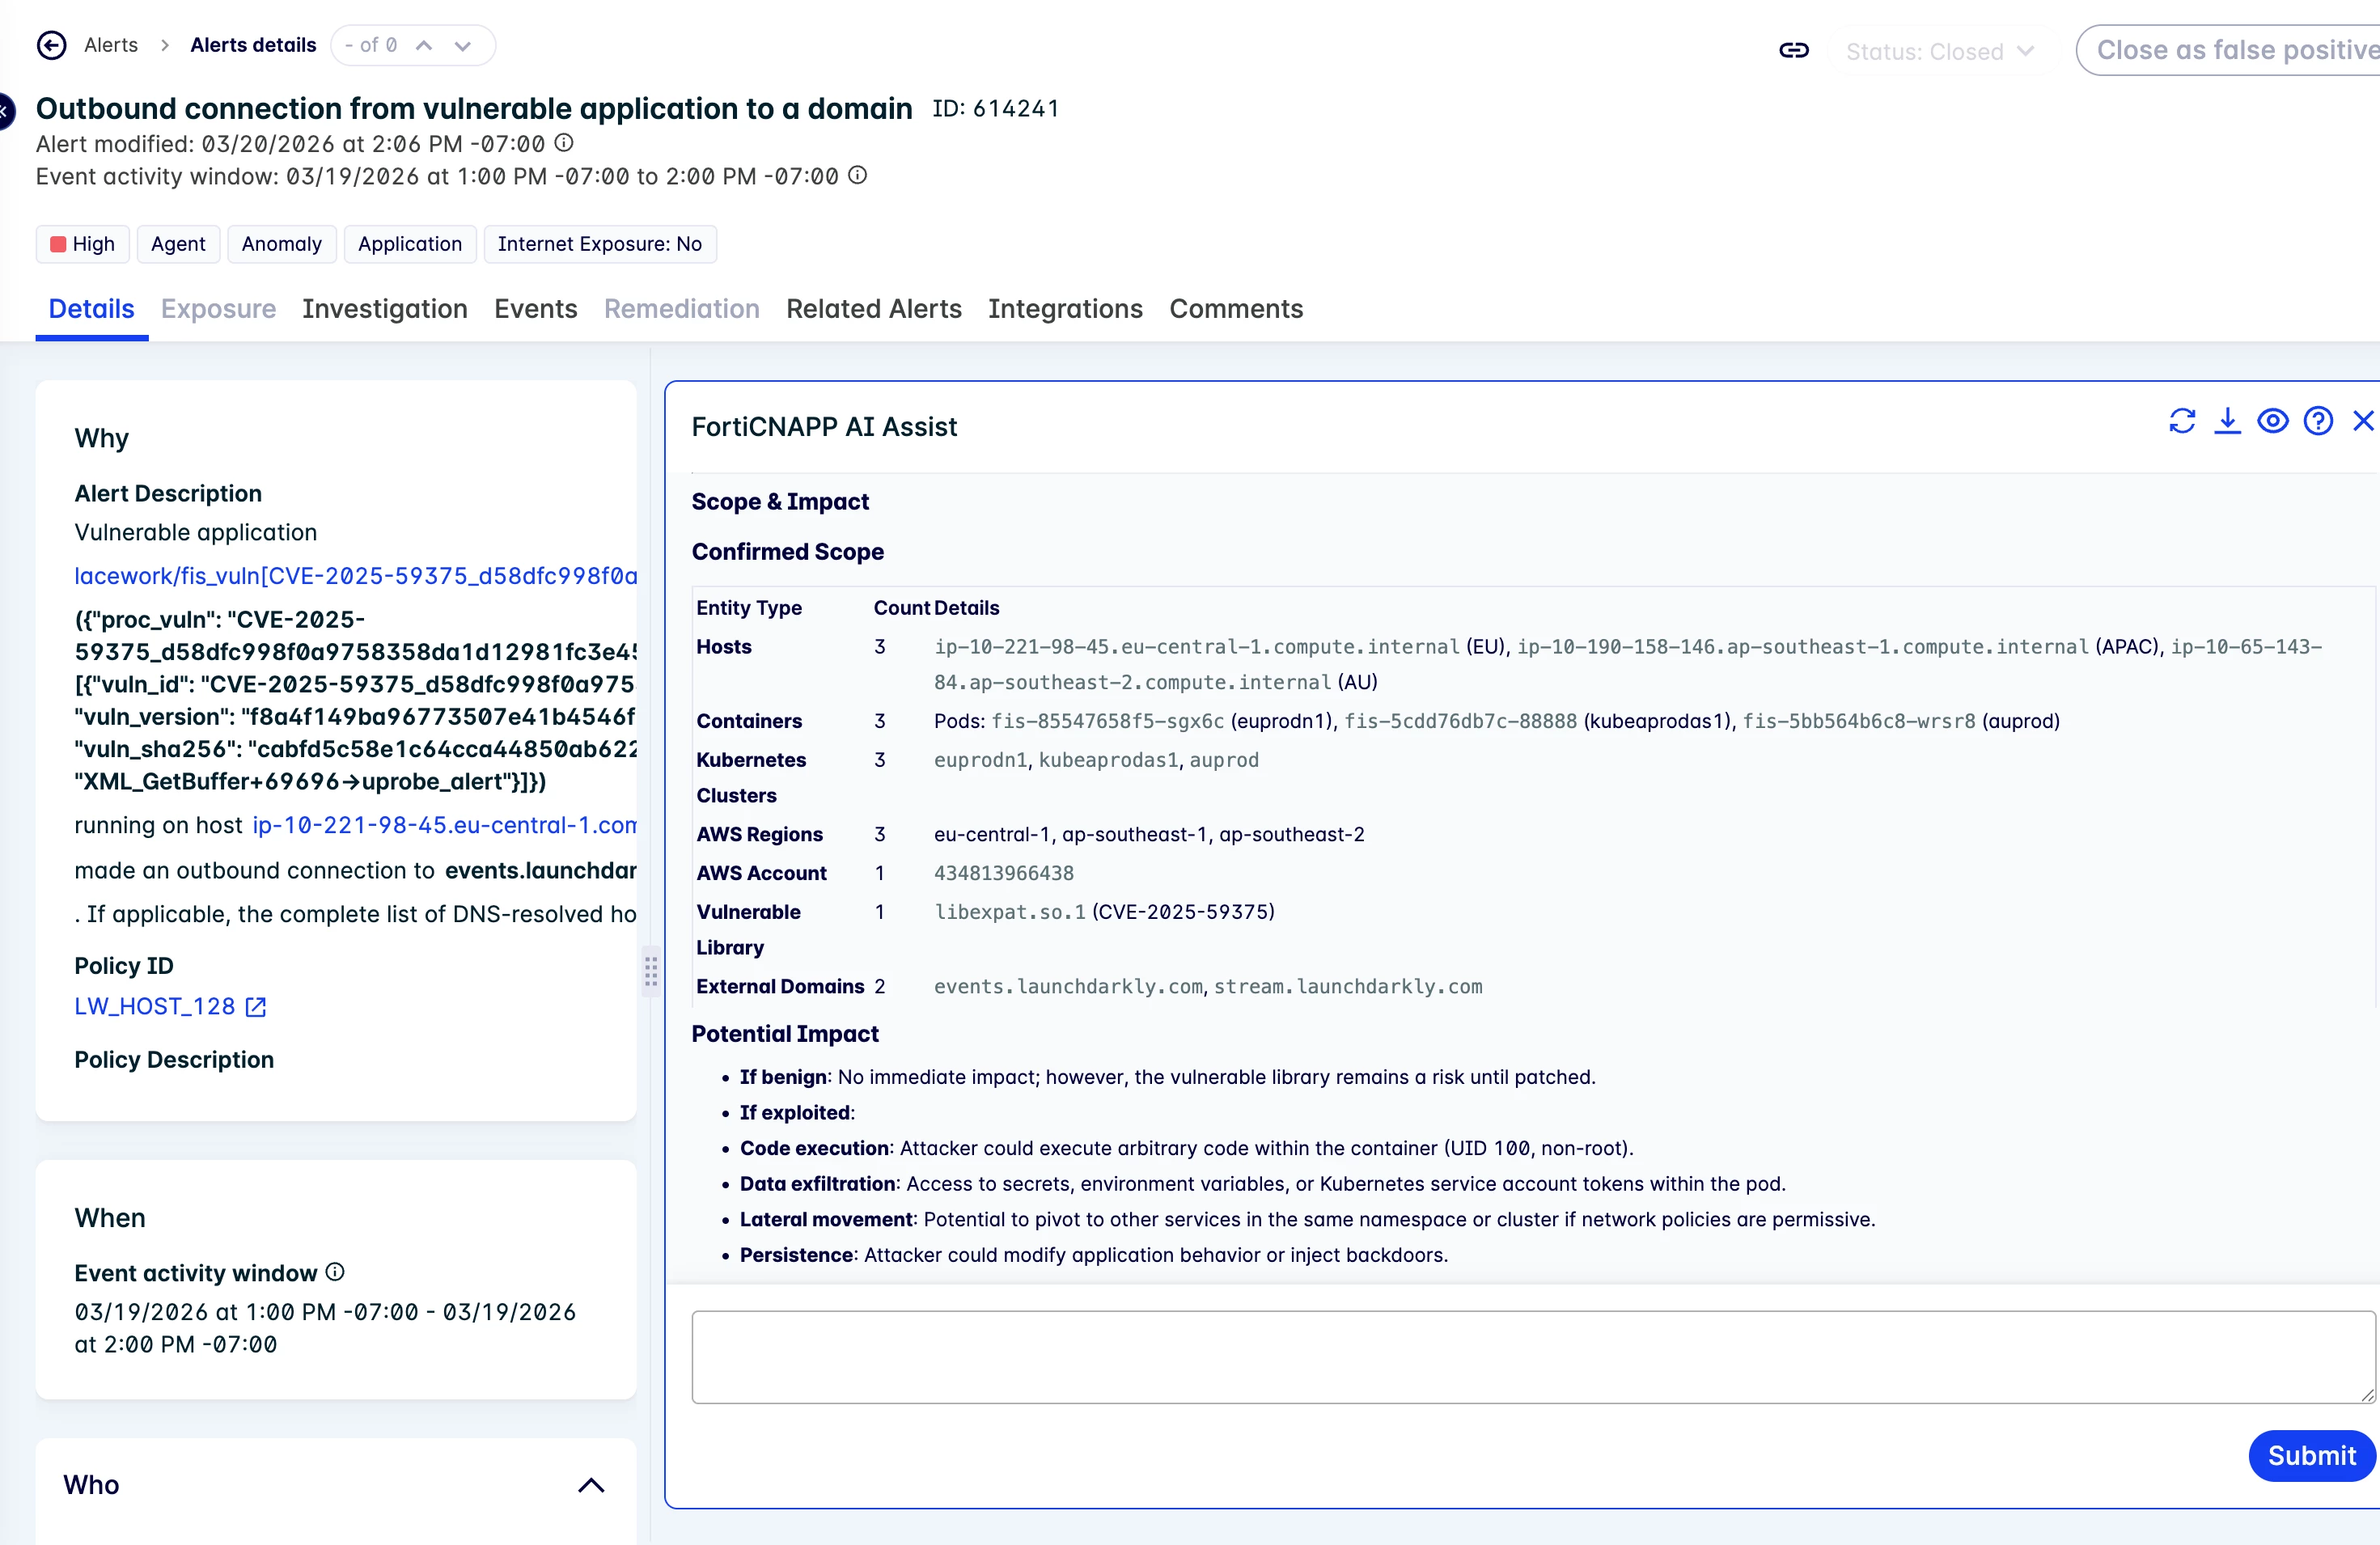
Task: Click the Agent tag
Action: click(x=178, y=244)
